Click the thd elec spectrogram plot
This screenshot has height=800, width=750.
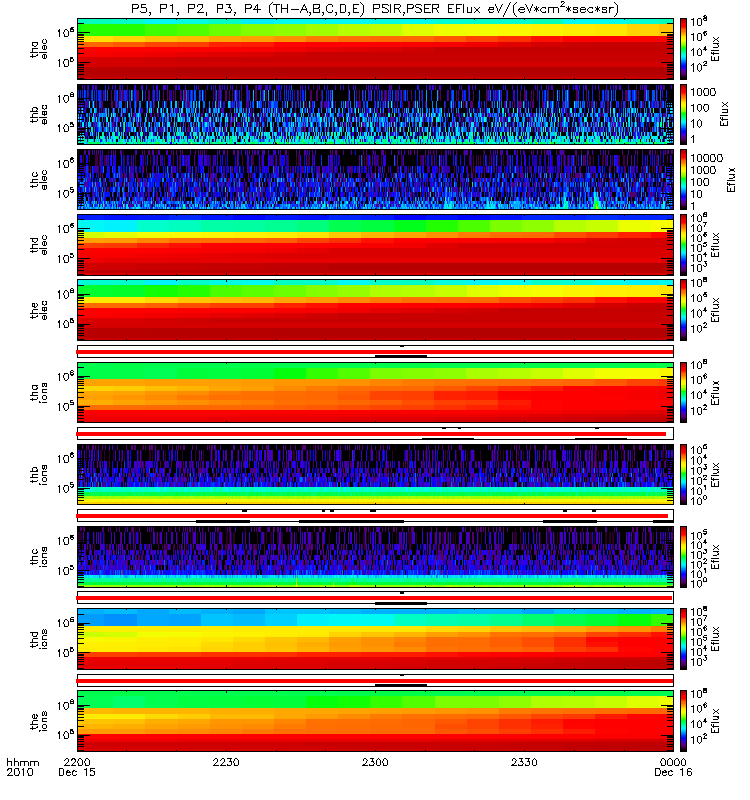[x=376, y=245]
